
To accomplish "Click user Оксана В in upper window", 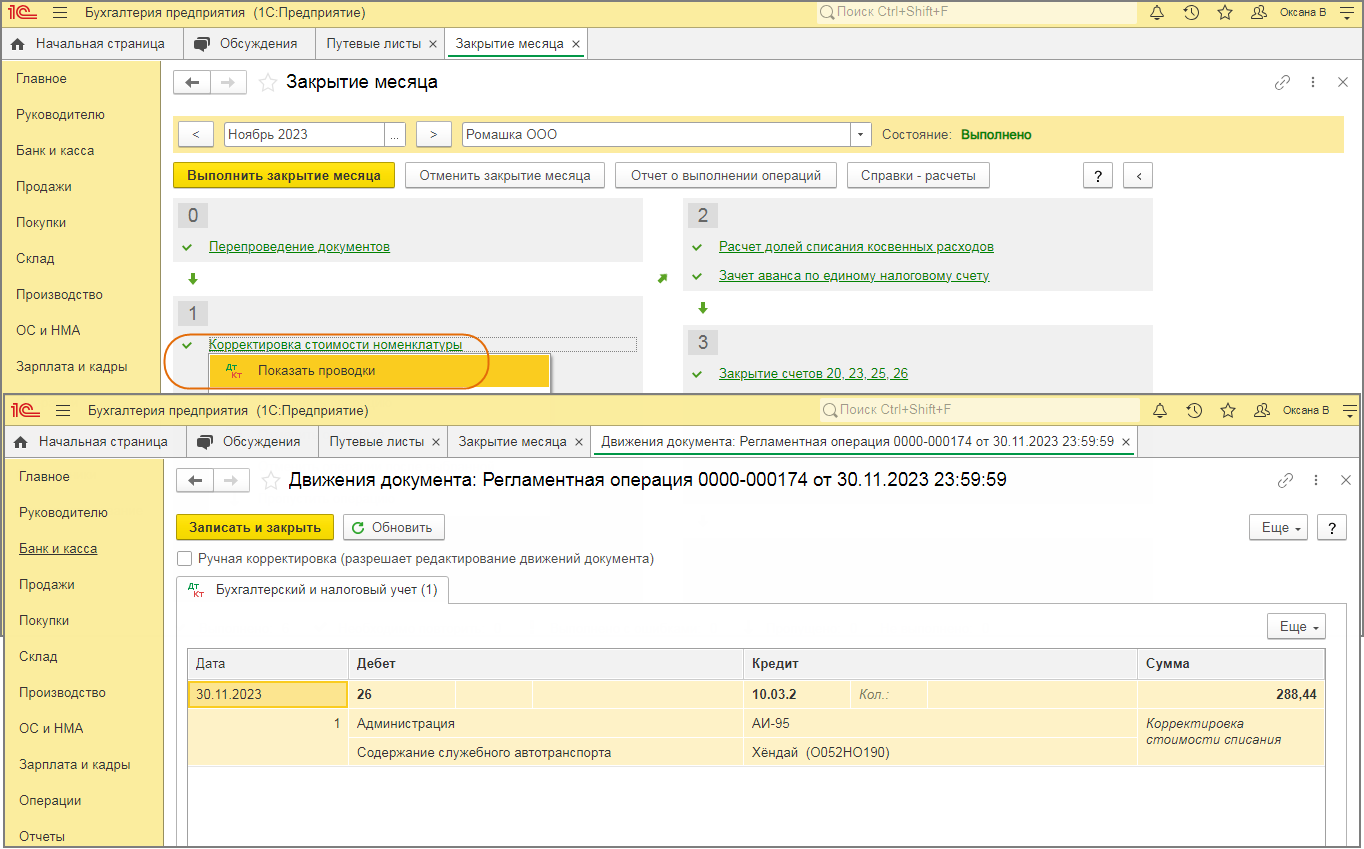I will tap(1289, 13).
